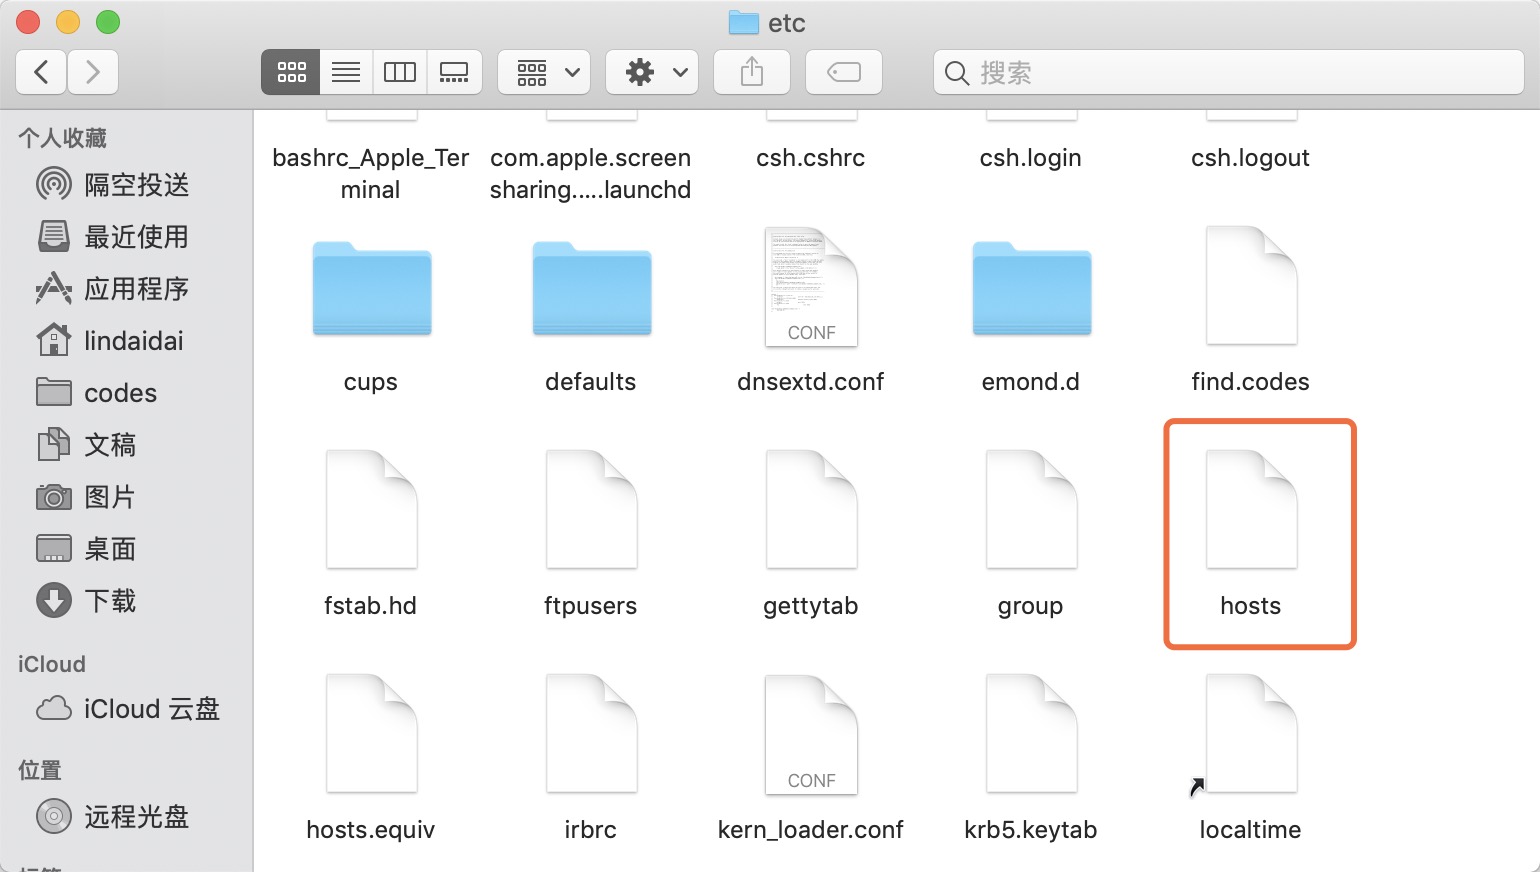
Task: Click the 位置 sidebar section header
Action: point(40,770)
